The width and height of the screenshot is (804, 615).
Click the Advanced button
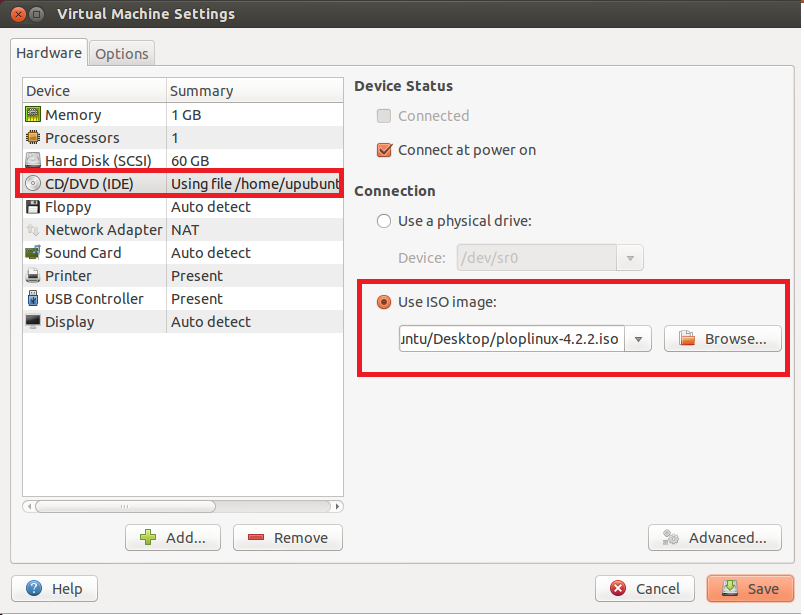pyautogui.click(x=714, y=537)
